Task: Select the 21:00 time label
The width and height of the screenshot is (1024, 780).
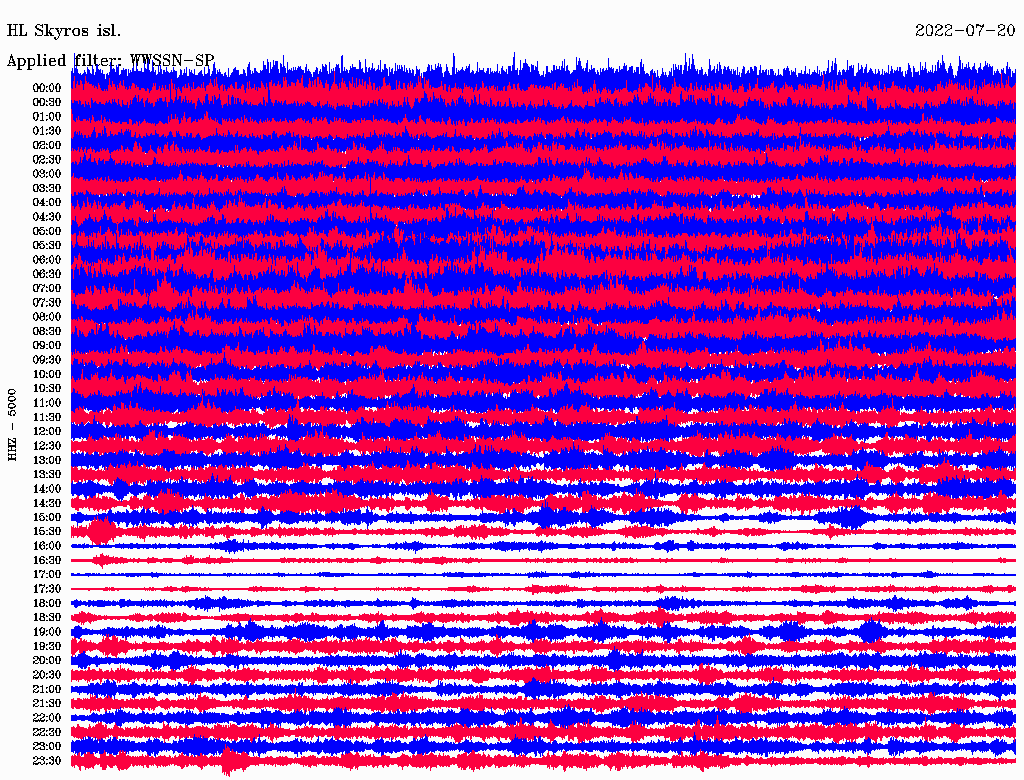Action: [x=47, y=689]
